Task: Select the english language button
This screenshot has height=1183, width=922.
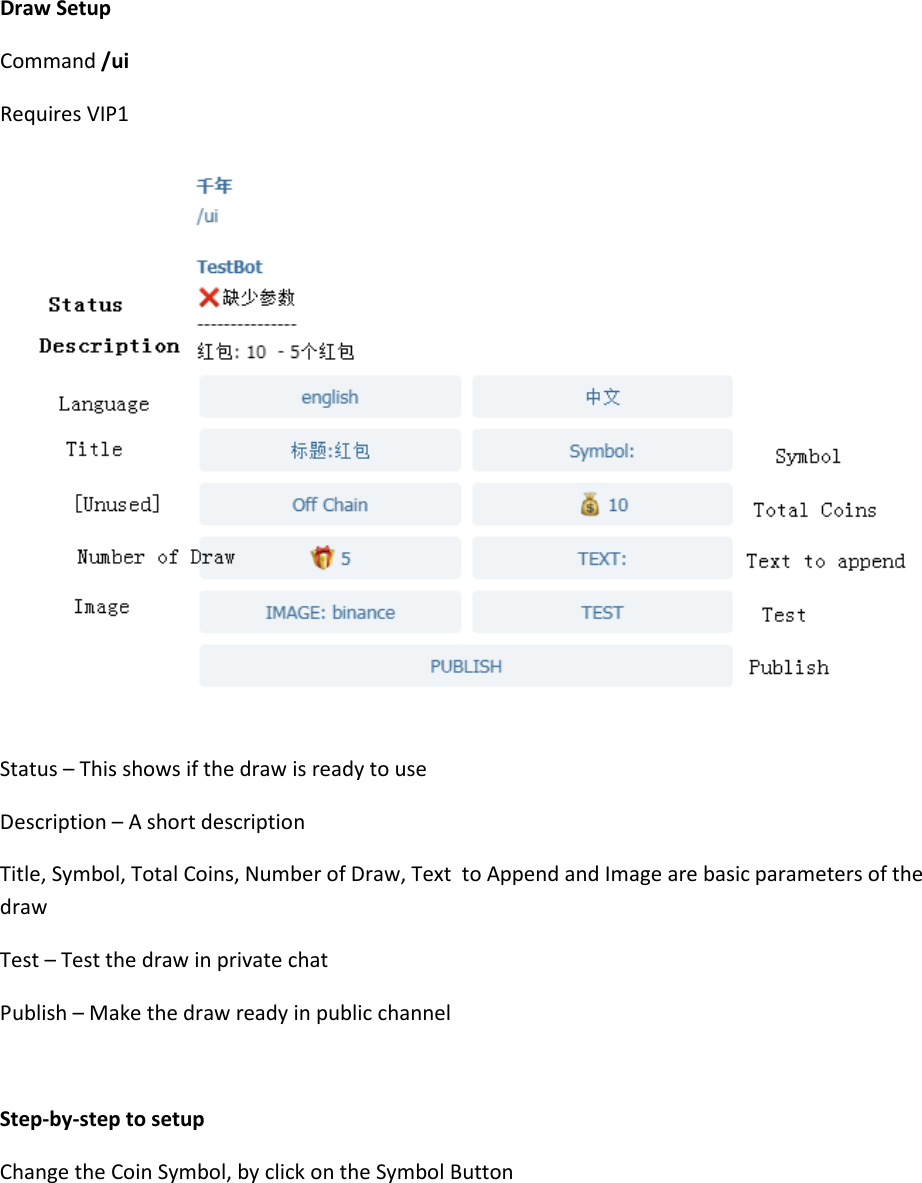Action: 329,396
